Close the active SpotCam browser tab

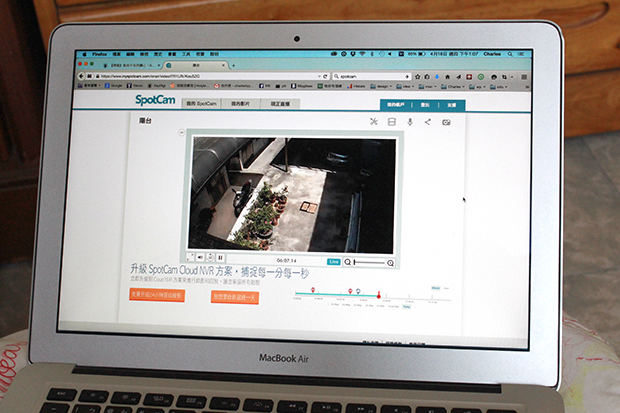point(223,65)
